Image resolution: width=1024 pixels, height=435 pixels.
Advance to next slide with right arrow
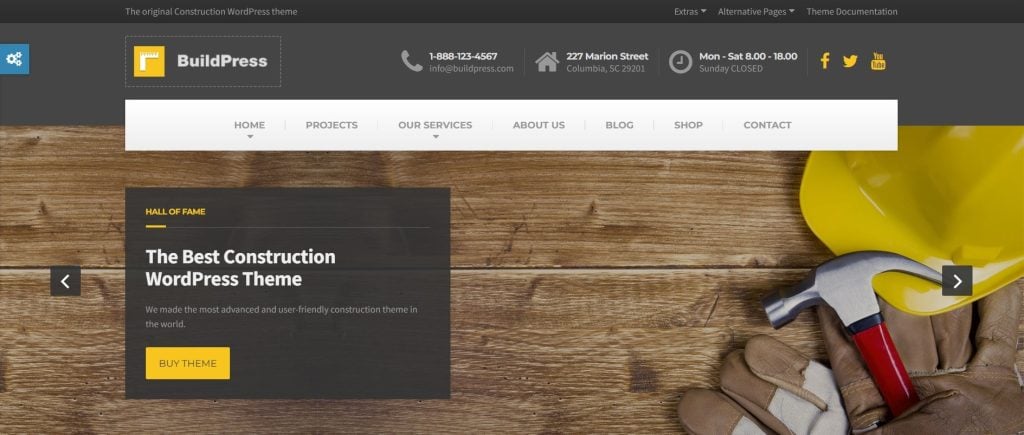tap(957, 281)
